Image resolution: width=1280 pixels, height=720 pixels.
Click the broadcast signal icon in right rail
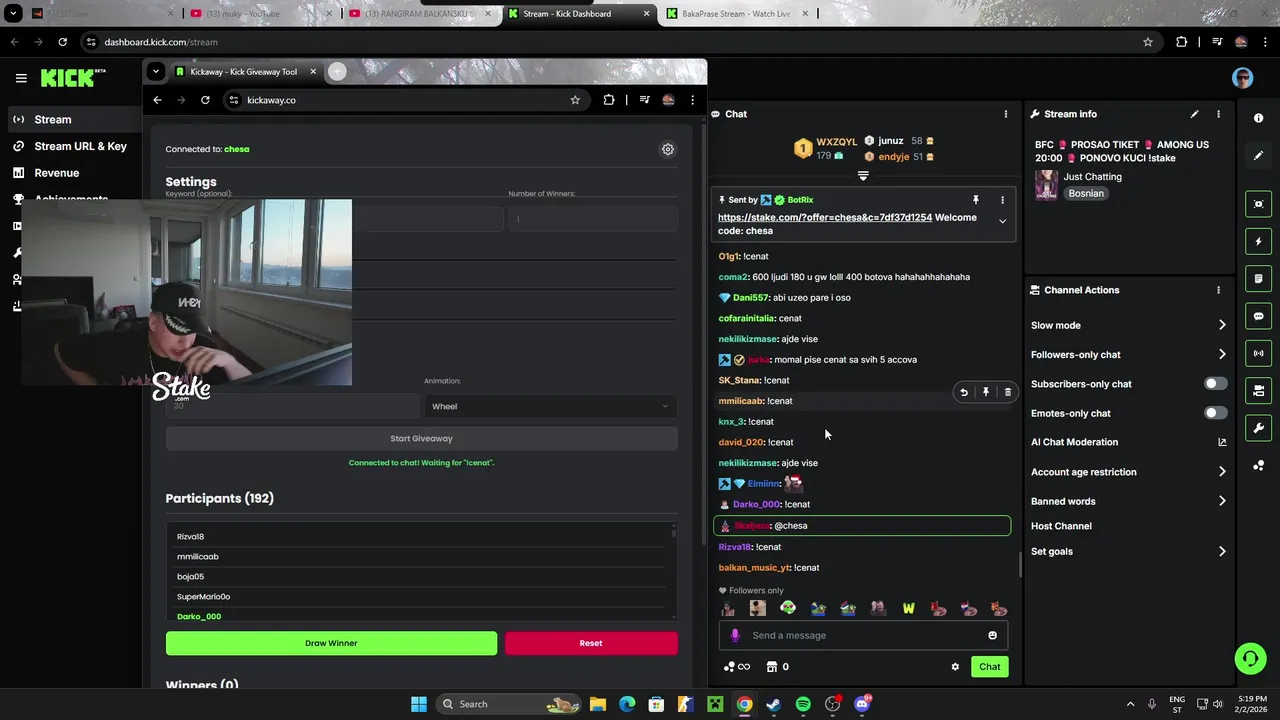(1259, 353)
